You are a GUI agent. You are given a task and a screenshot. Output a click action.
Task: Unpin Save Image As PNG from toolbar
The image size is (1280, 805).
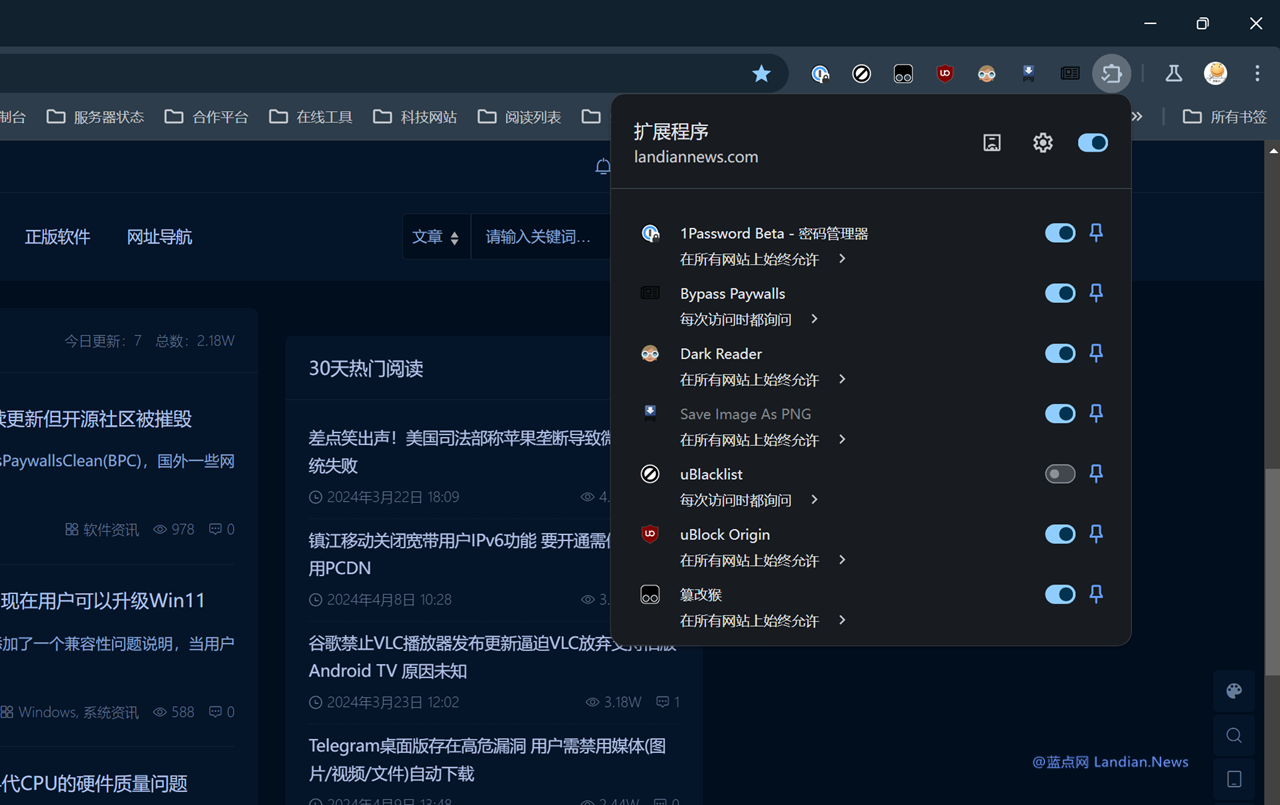1096,413
